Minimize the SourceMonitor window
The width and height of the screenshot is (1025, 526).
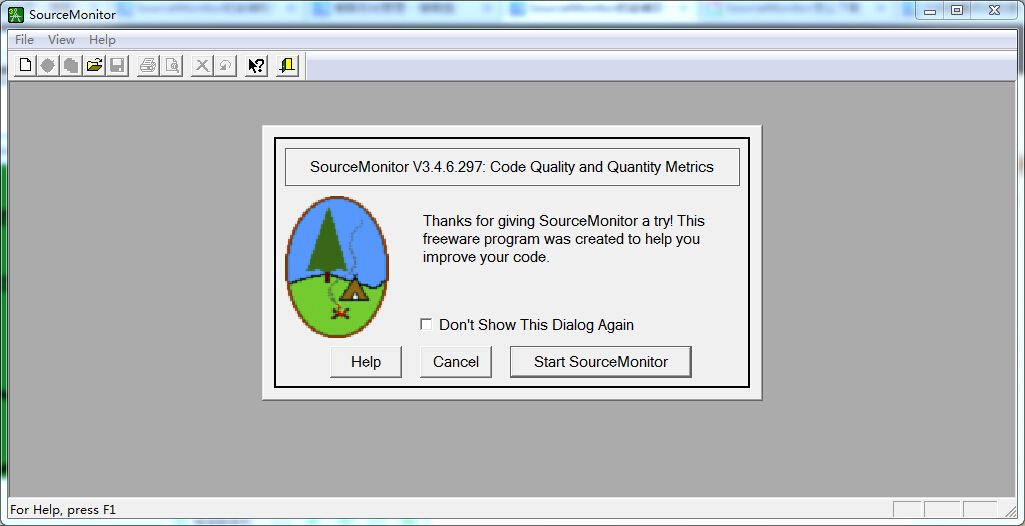click(x=930, y=10)
